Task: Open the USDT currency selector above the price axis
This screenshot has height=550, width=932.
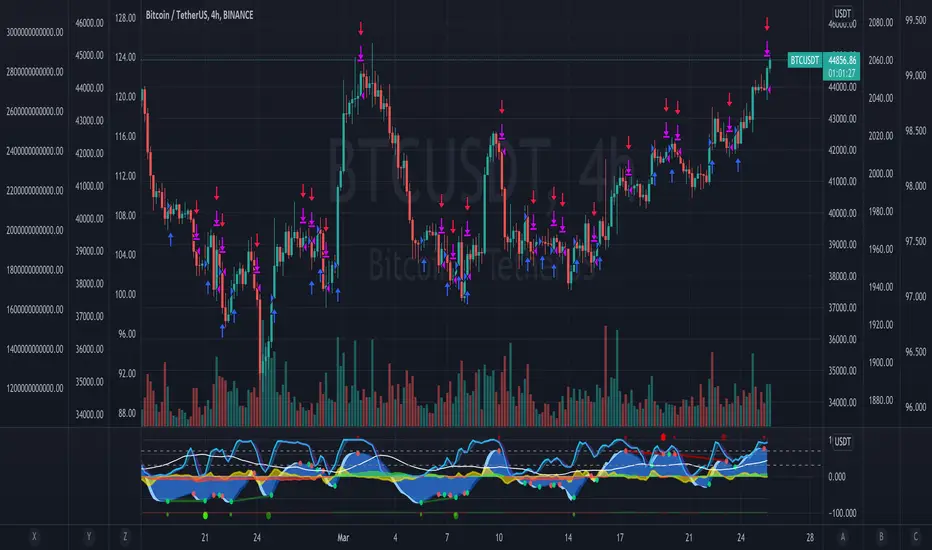Action: (842, 13)
